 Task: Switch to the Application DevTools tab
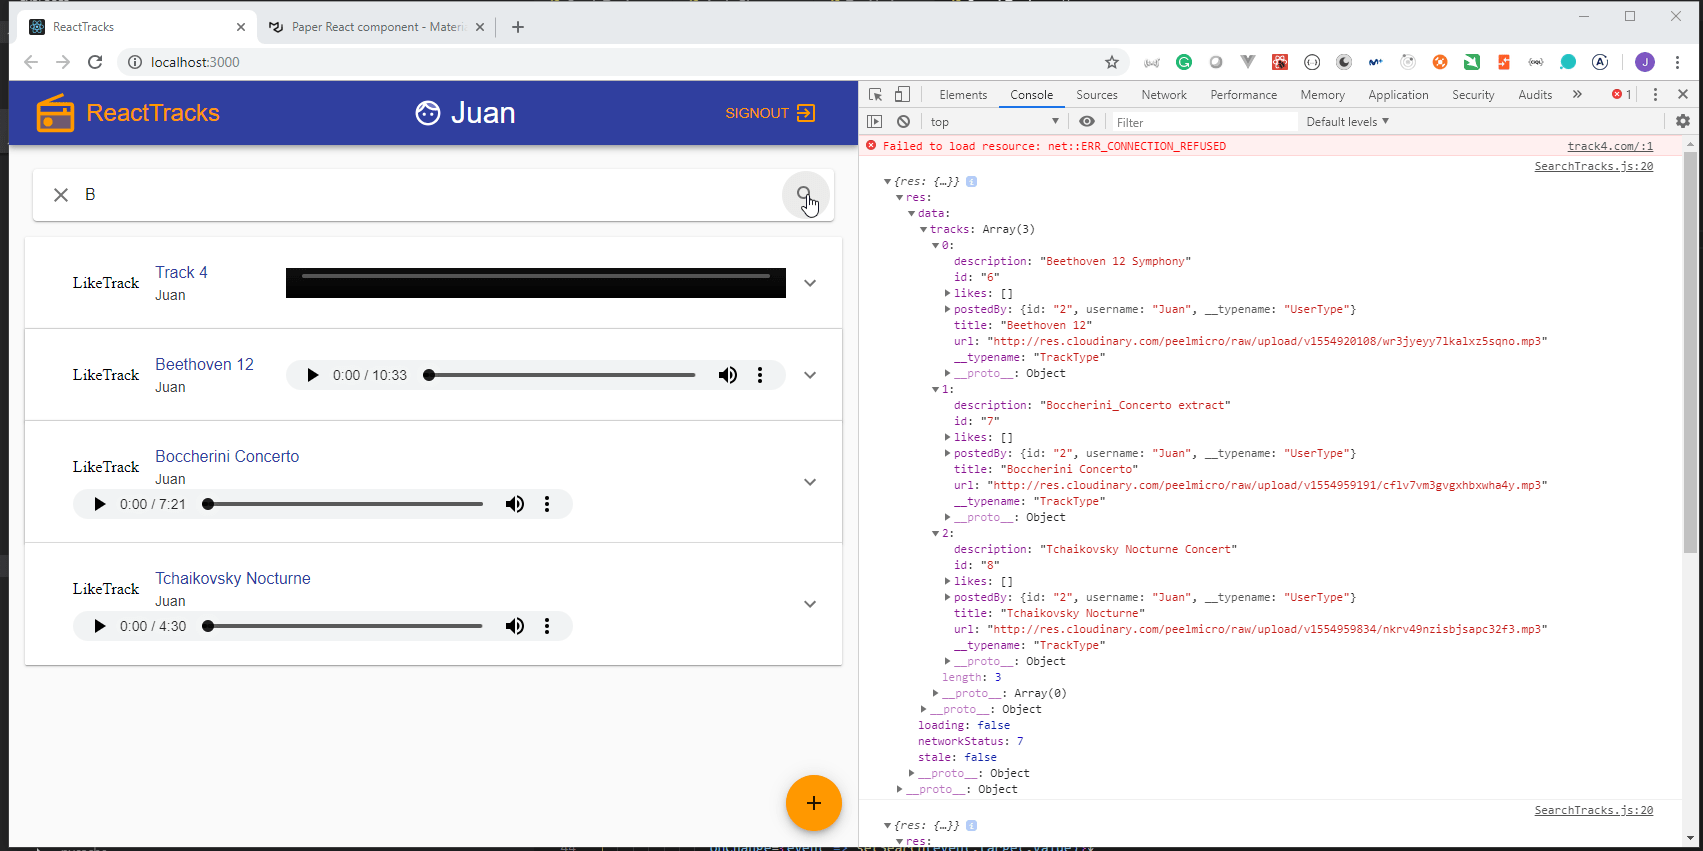pos(1398,95)
